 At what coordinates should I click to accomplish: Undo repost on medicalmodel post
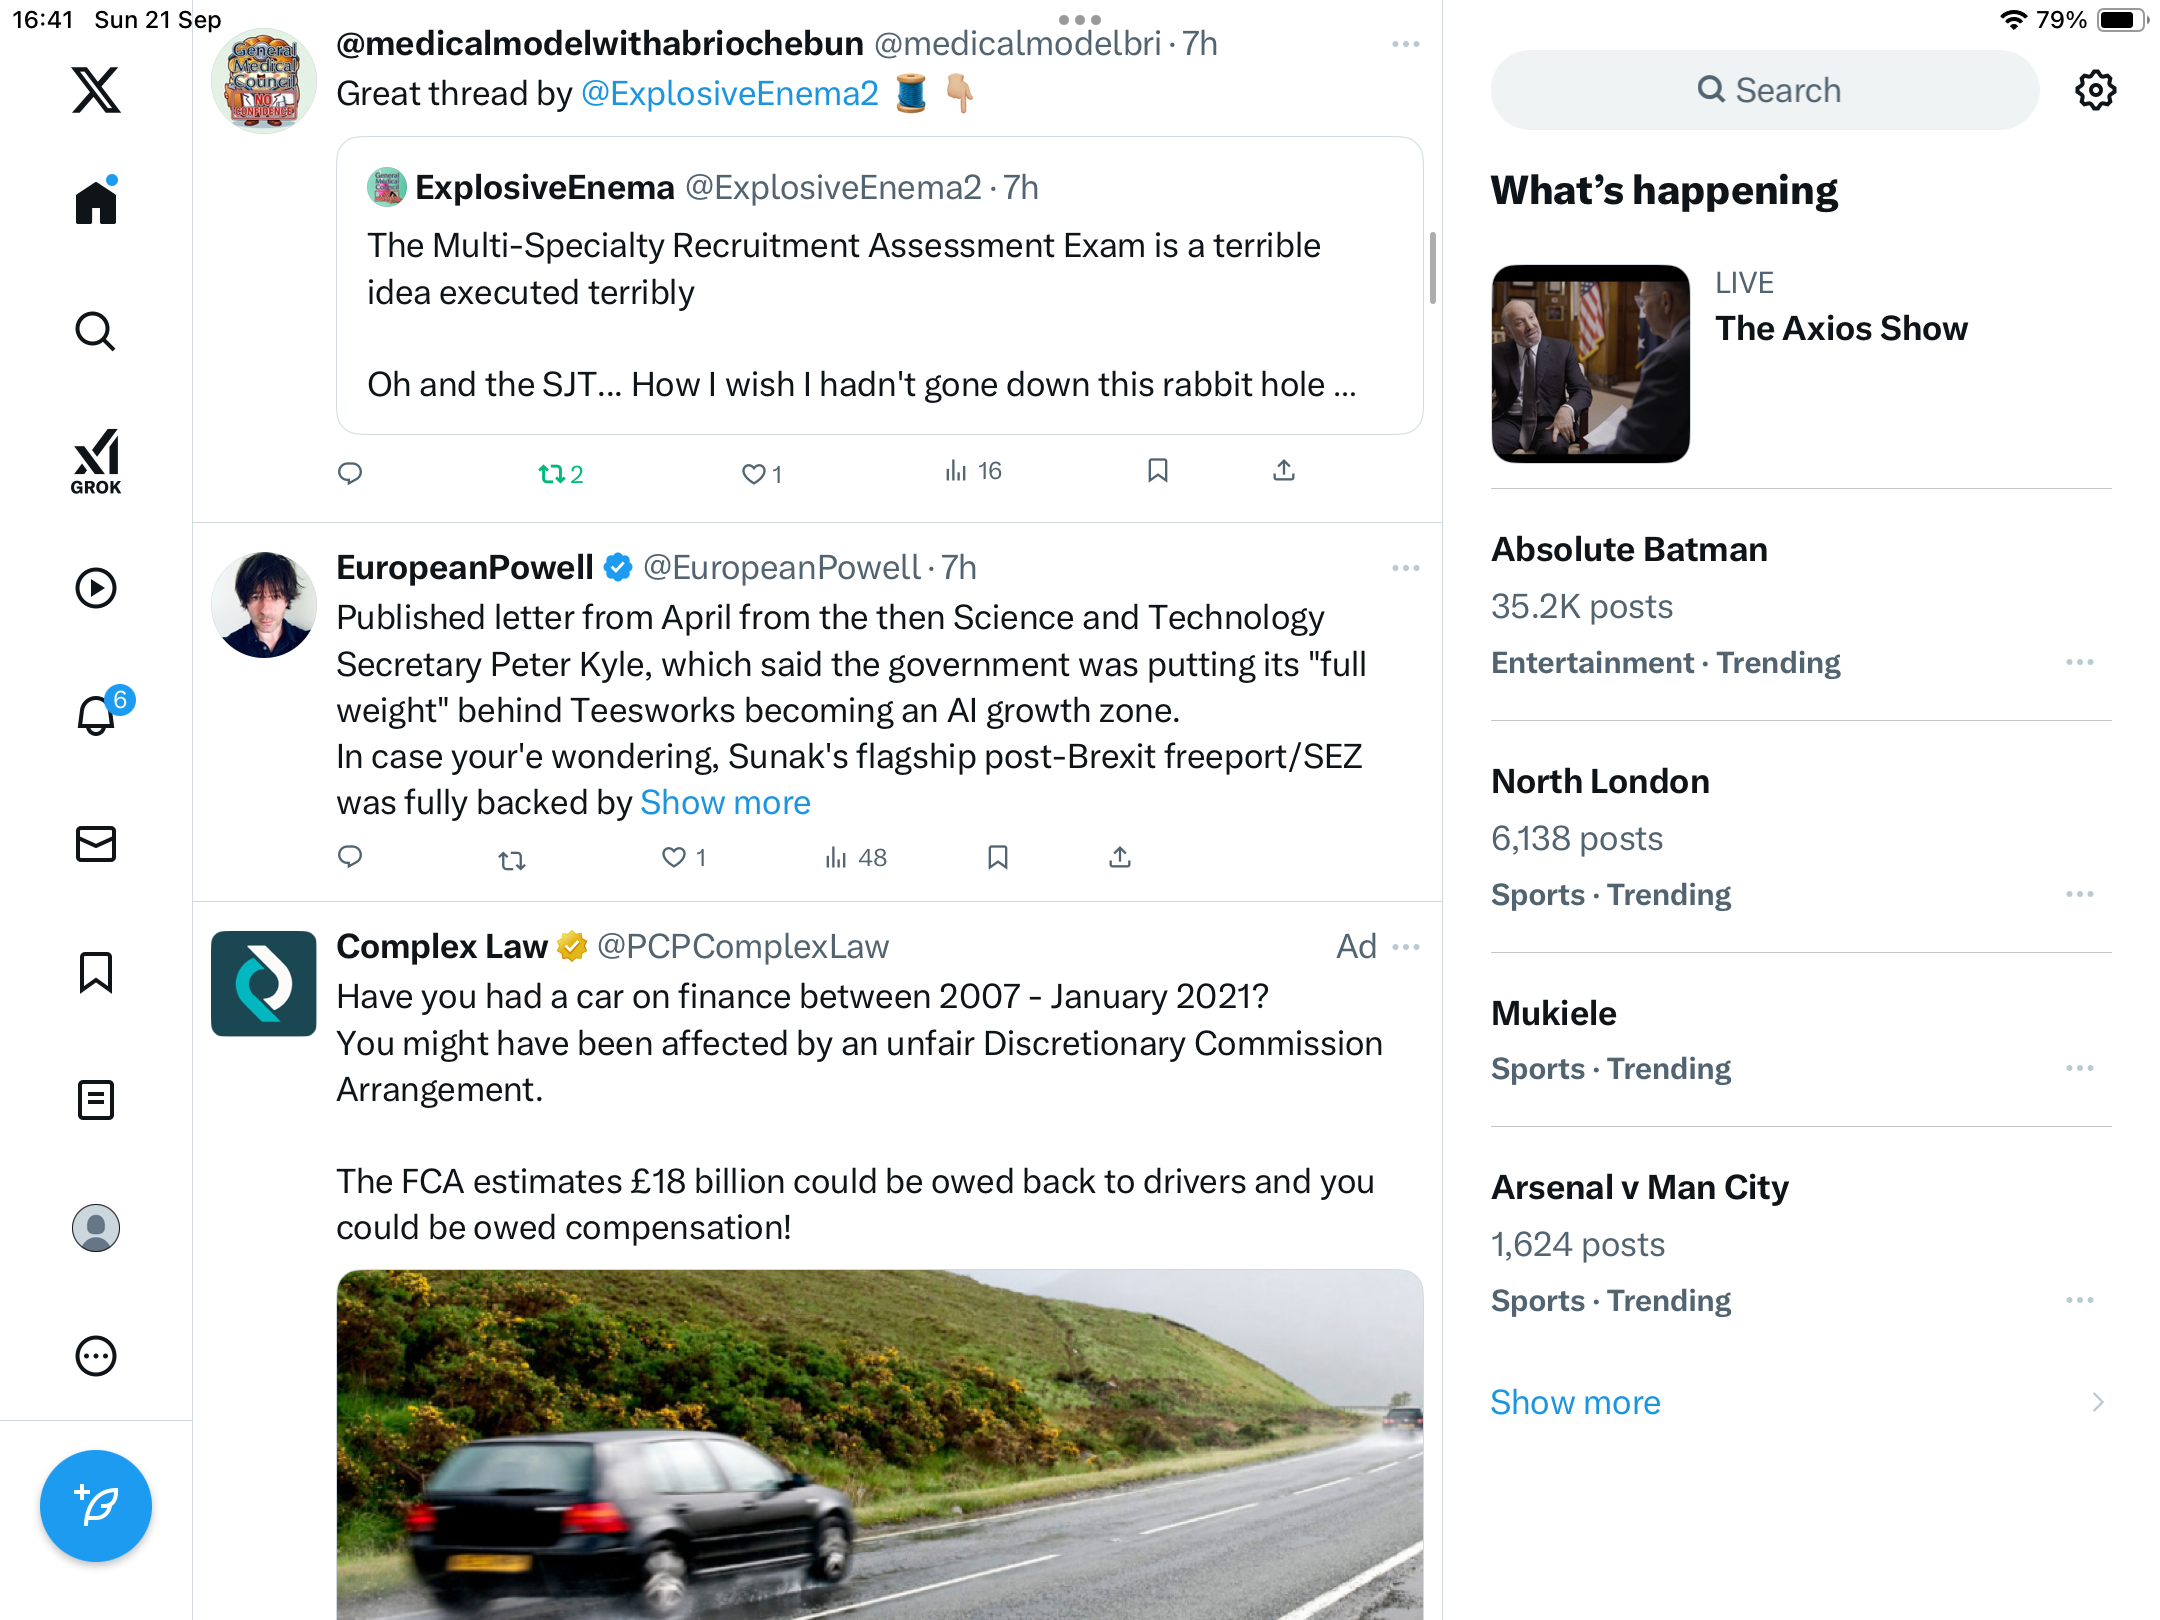coord(552,473)
